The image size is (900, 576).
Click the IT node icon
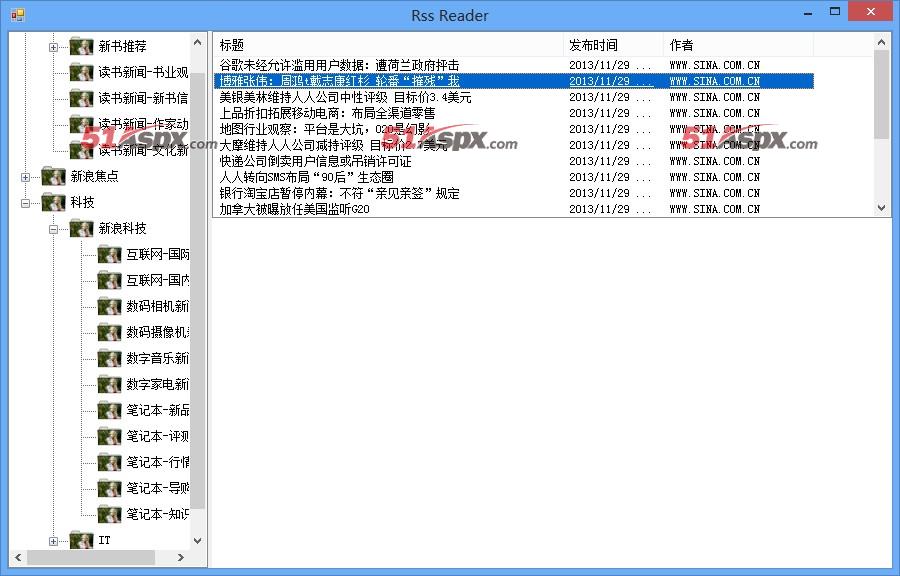coord(81,540)
